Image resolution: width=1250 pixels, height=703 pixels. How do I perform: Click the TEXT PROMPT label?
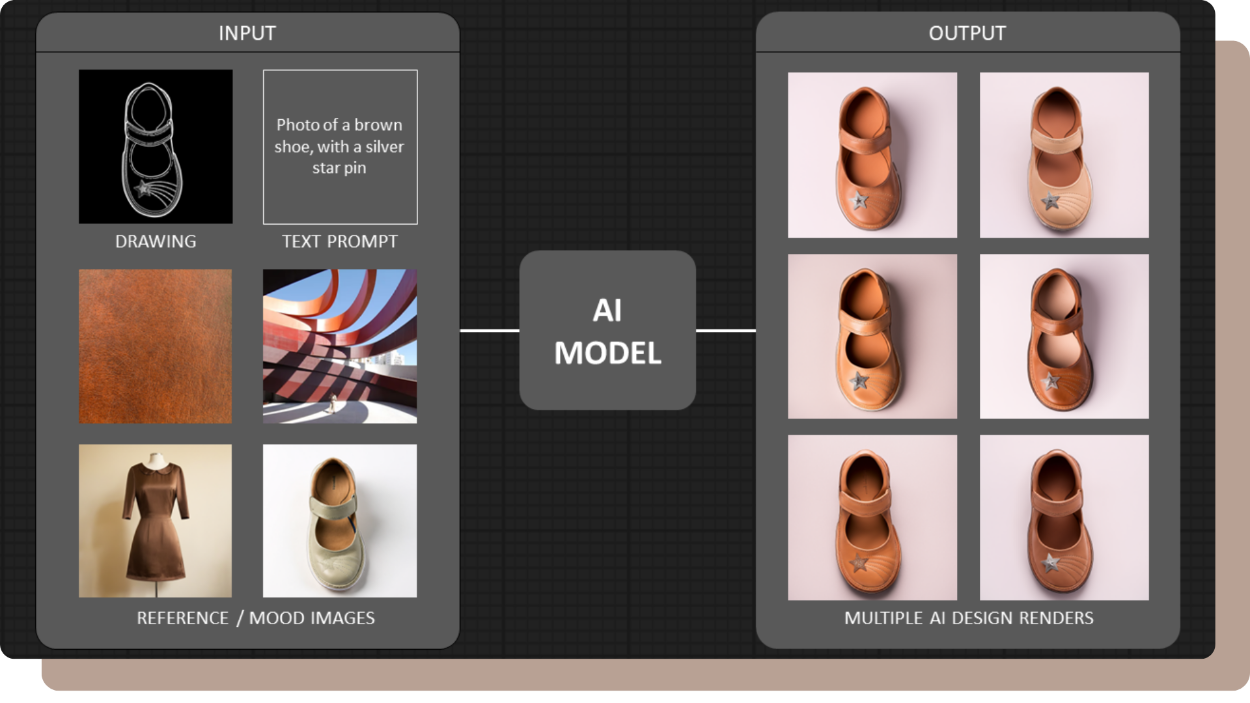340,242
